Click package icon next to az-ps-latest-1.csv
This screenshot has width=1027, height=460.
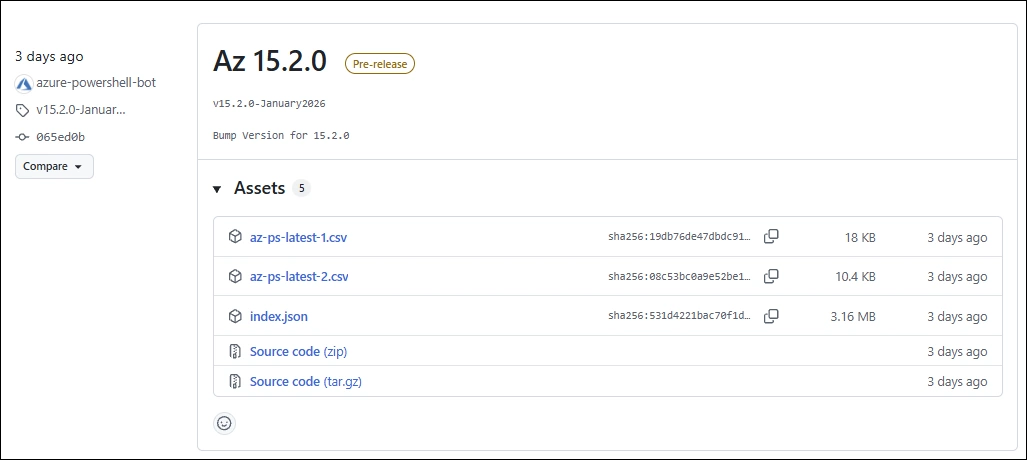pos(235,237)
